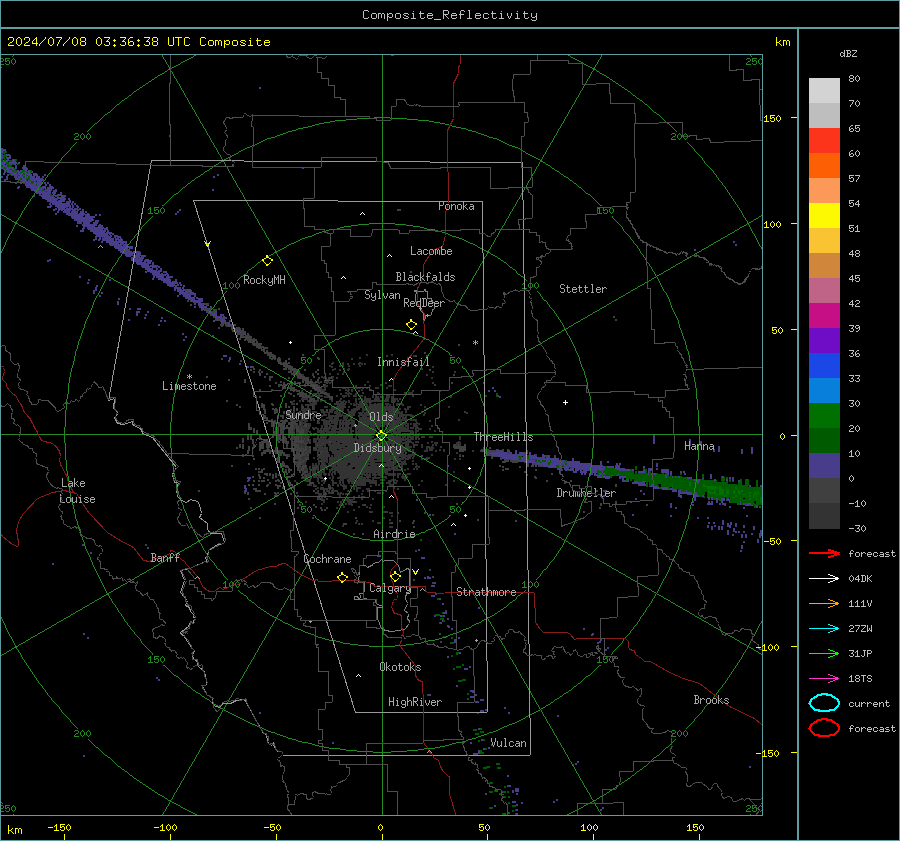Click the dBZ legend heading
The height and width of the screenshot is (841, 900).
[848, 53]
